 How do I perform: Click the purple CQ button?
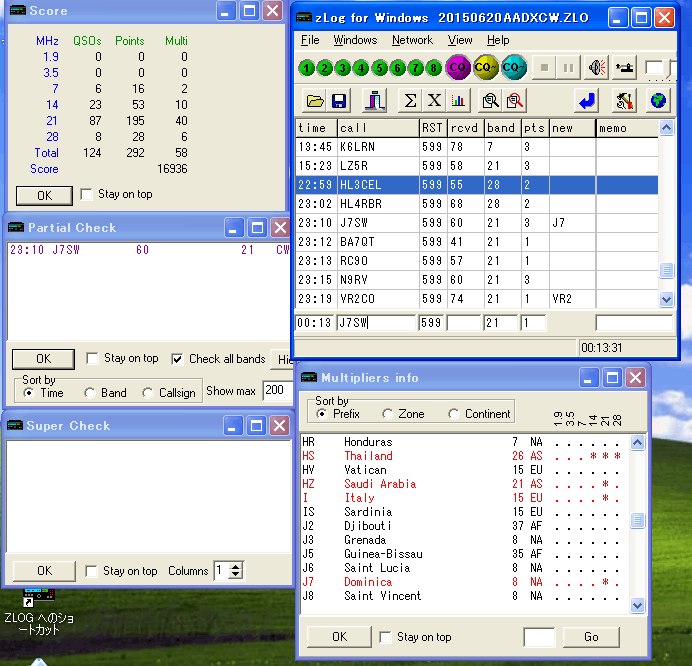point(458,67)
